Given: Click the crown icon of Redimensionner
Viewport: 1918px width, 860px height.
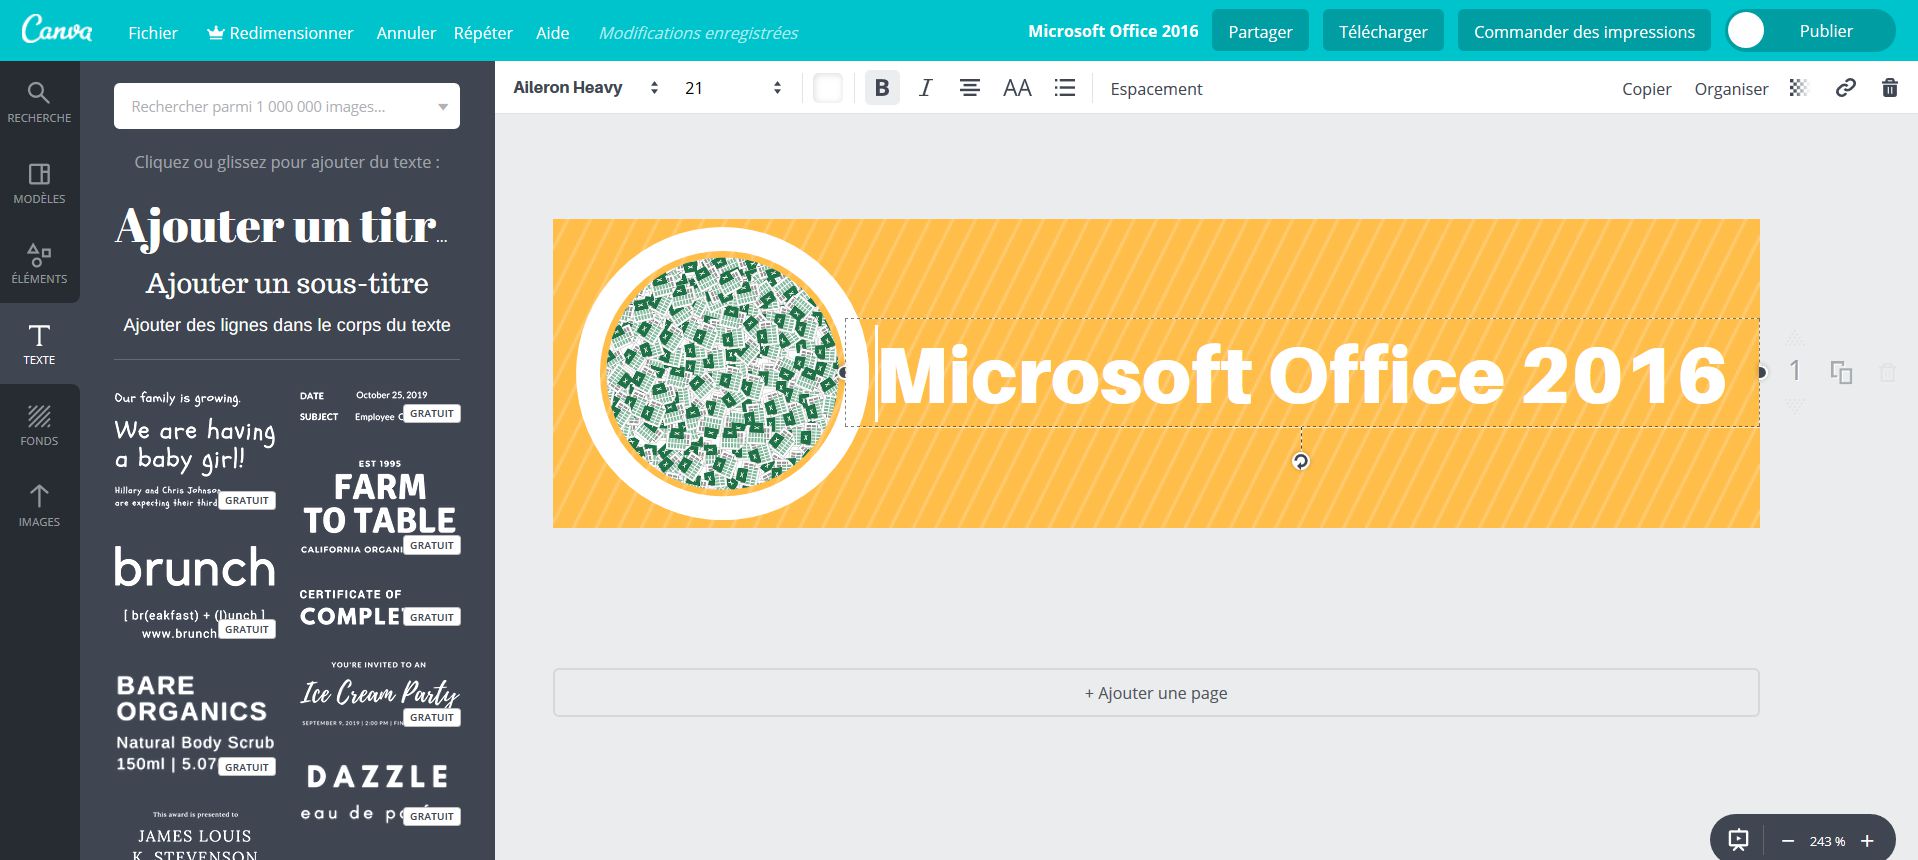Looking at the screenshot, I should (x=215, y=33).
